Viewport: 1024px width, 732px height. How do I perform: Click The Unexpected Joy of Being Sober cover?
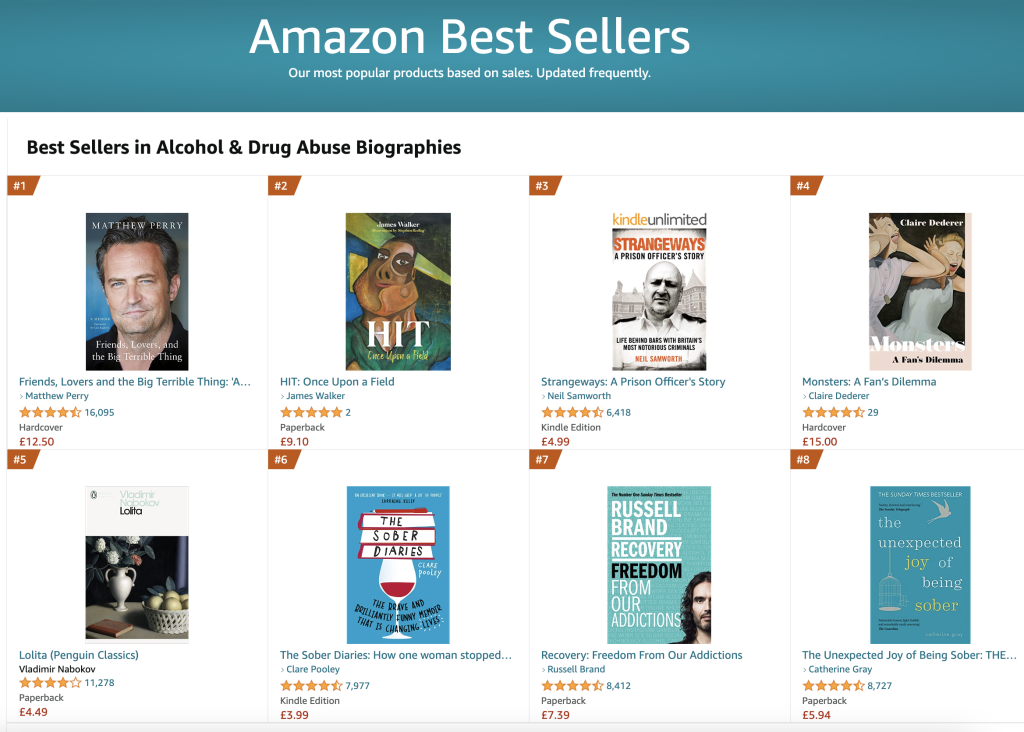pos(920,564)
